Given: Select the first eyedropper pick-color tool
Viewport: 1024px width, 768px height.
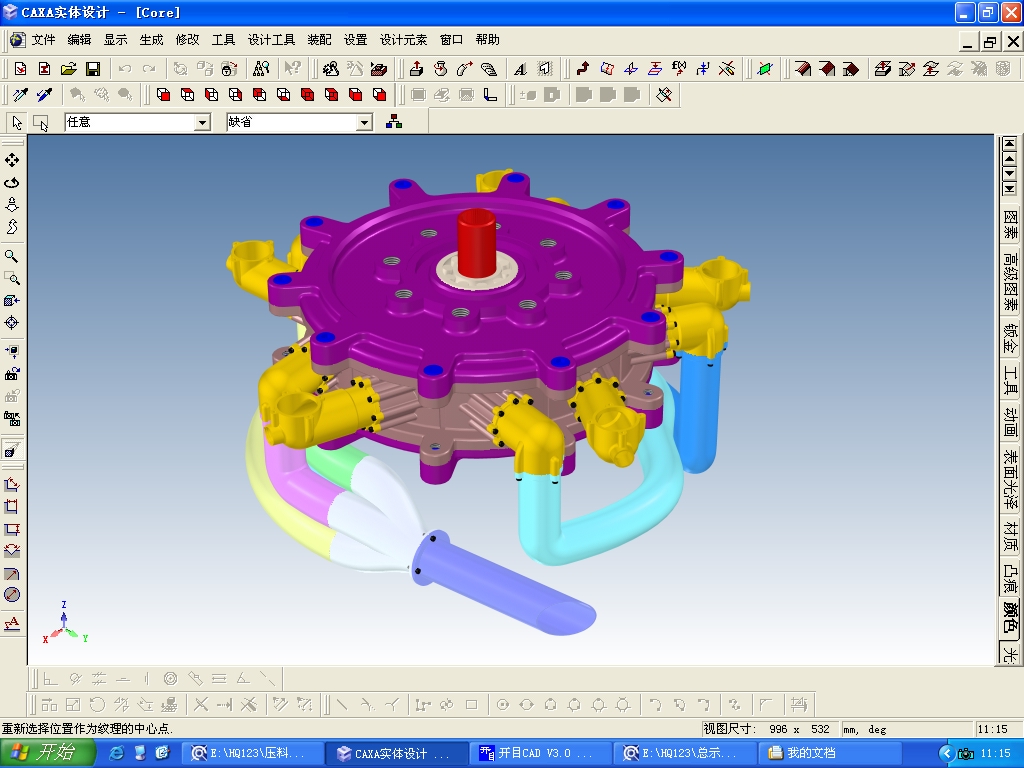Looking at the screenshot, I should (x=20, y=95).
